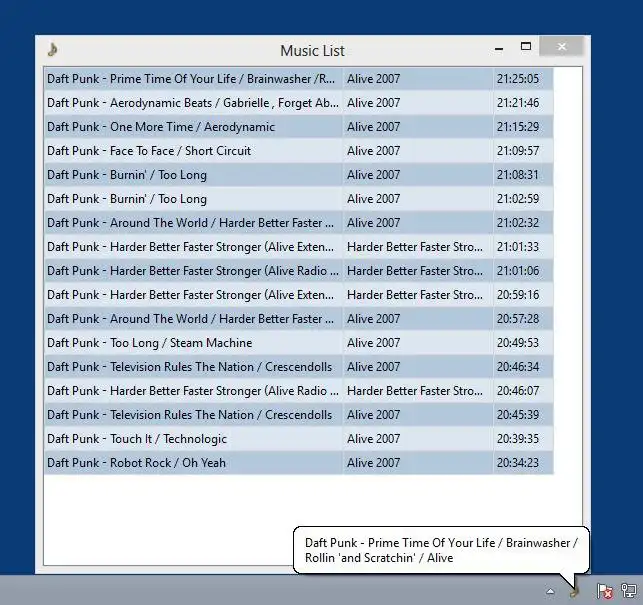Select Around The World title in 21:02:32 row
Screen dimensions: 643x605
190,223
